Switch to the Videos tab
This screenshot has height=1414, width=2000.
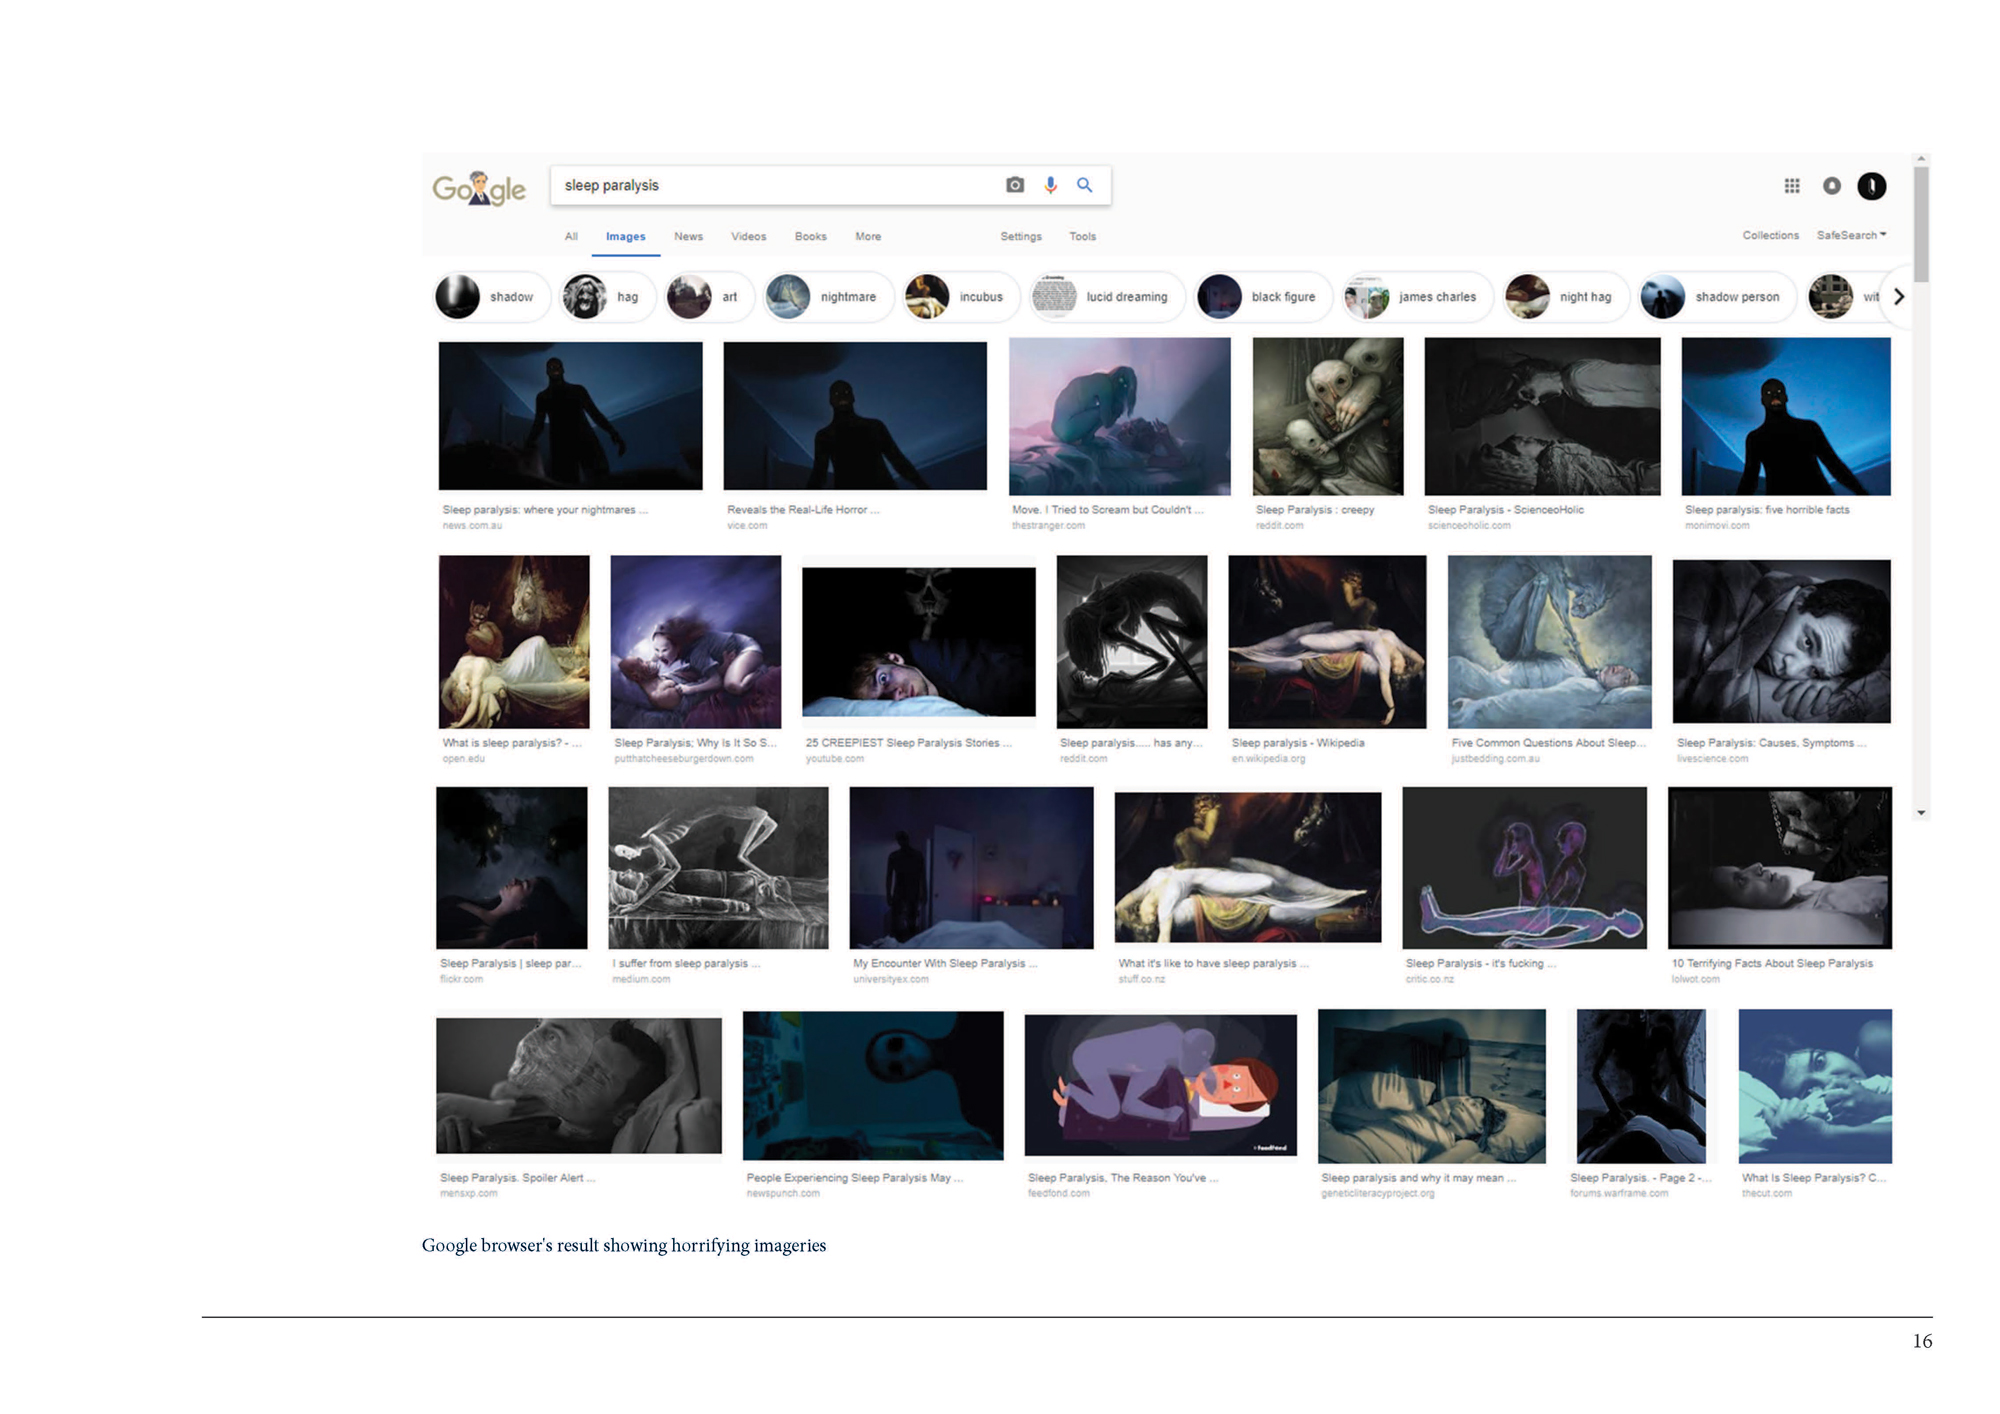click(748, 237)
